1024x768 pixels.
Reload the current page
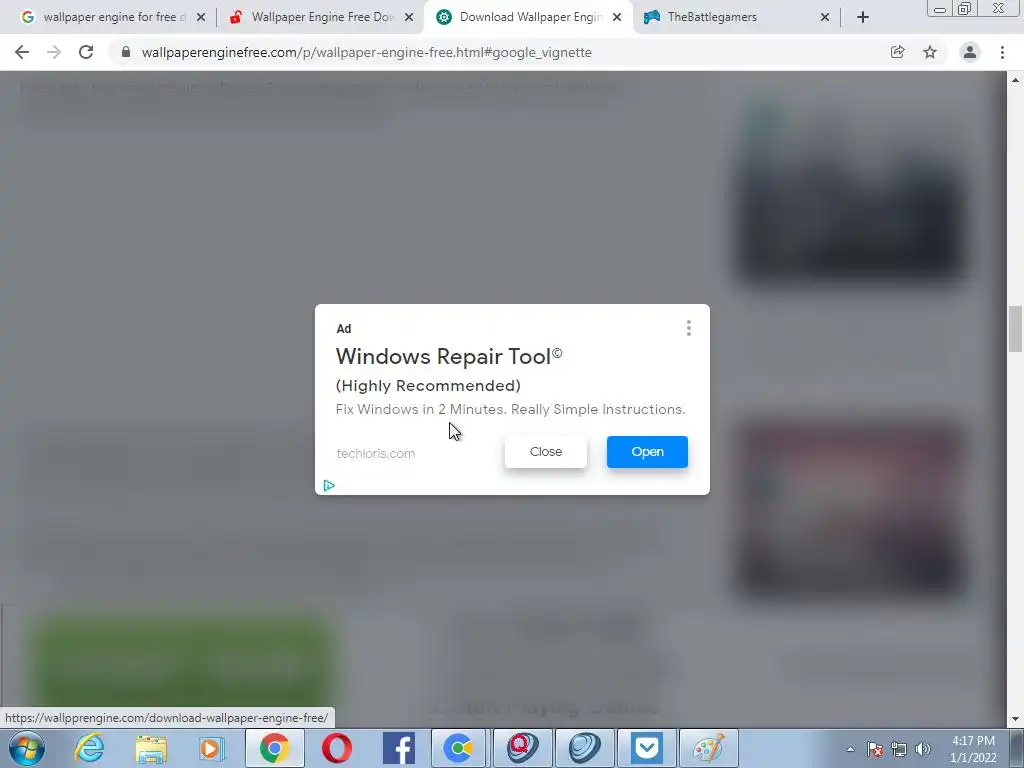pos(86,52)
